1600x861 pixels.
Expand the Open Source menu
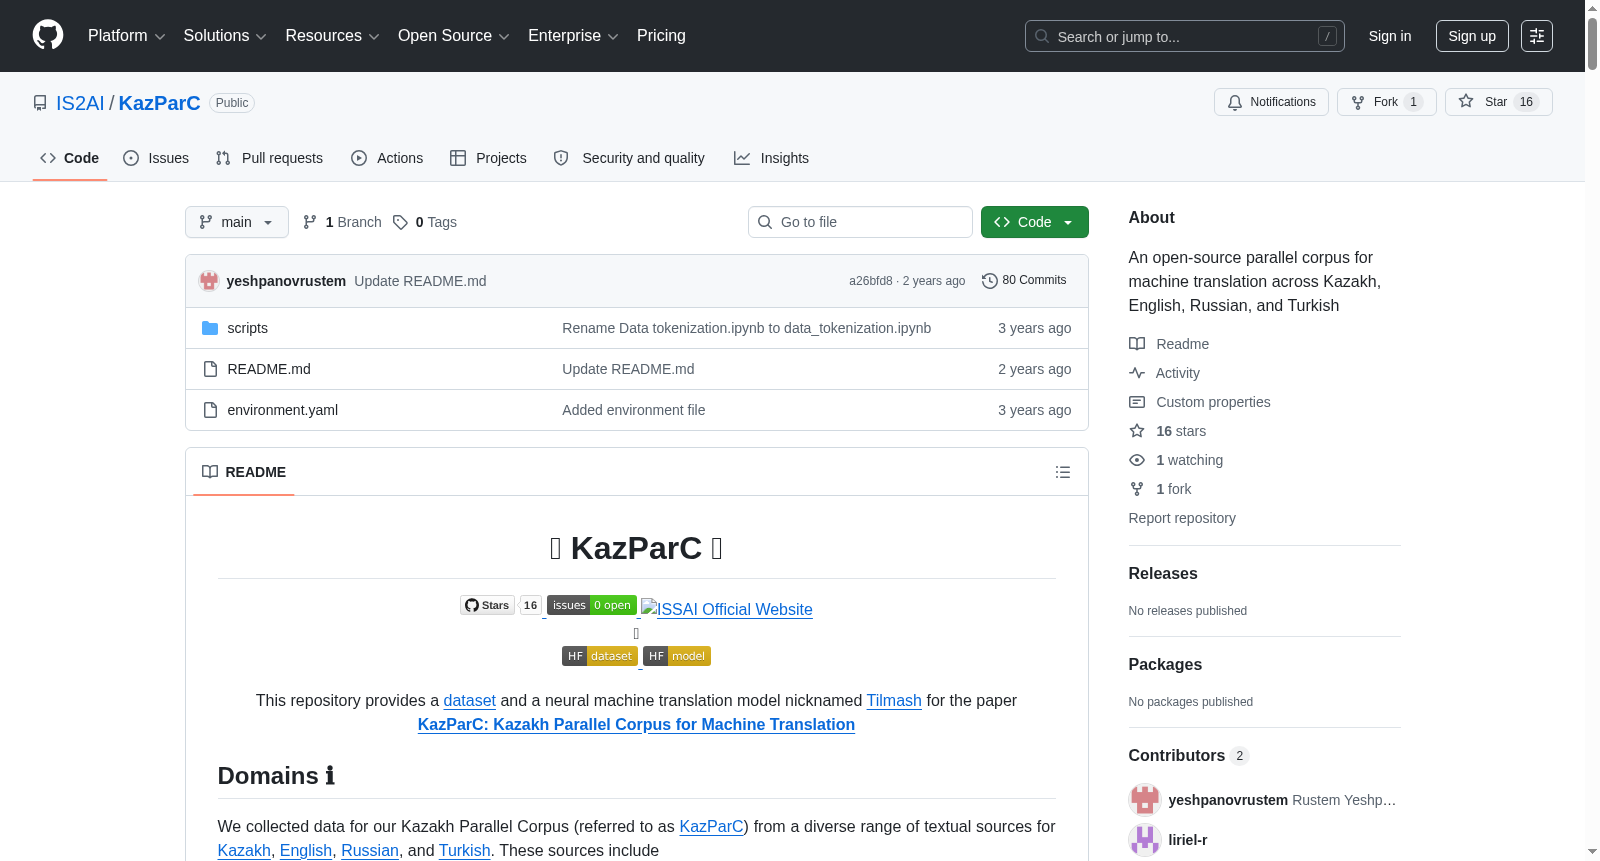click(454, 36)
